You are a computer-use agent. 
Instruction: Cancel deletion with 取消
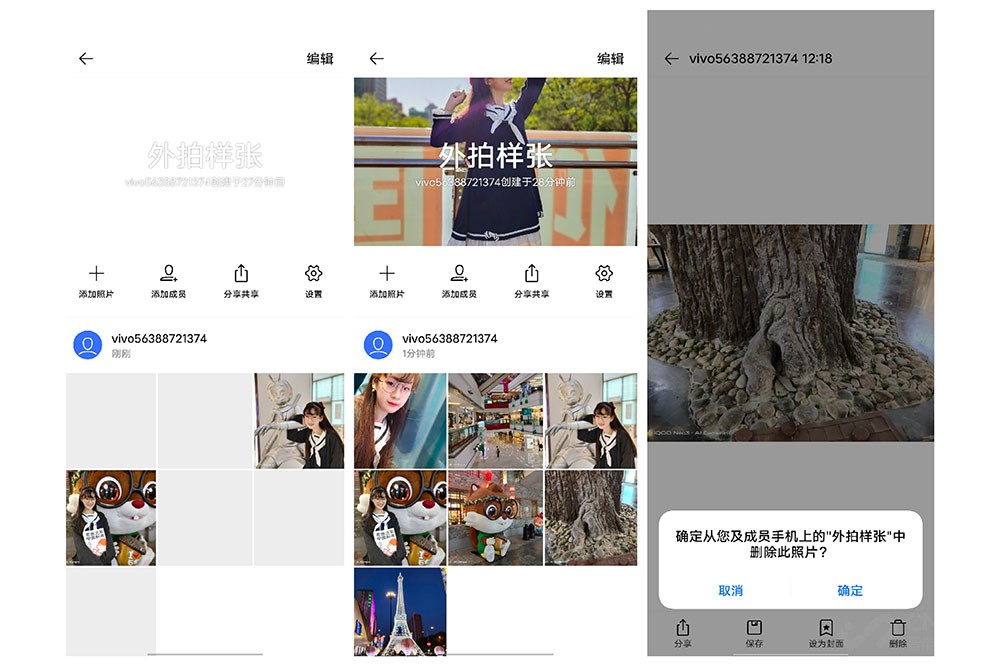[x=730, y=591]
